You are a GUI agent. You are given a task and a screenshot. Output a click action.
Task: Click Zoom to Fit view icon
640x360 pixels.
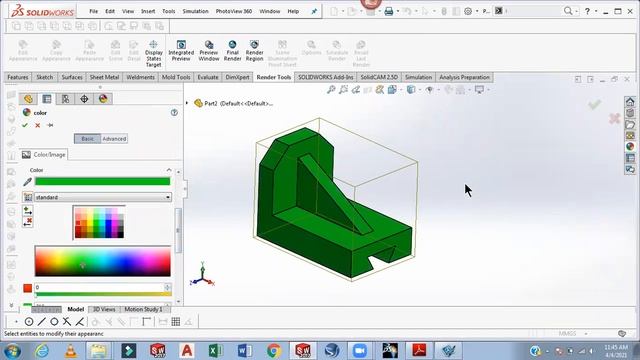coord(331,89)
